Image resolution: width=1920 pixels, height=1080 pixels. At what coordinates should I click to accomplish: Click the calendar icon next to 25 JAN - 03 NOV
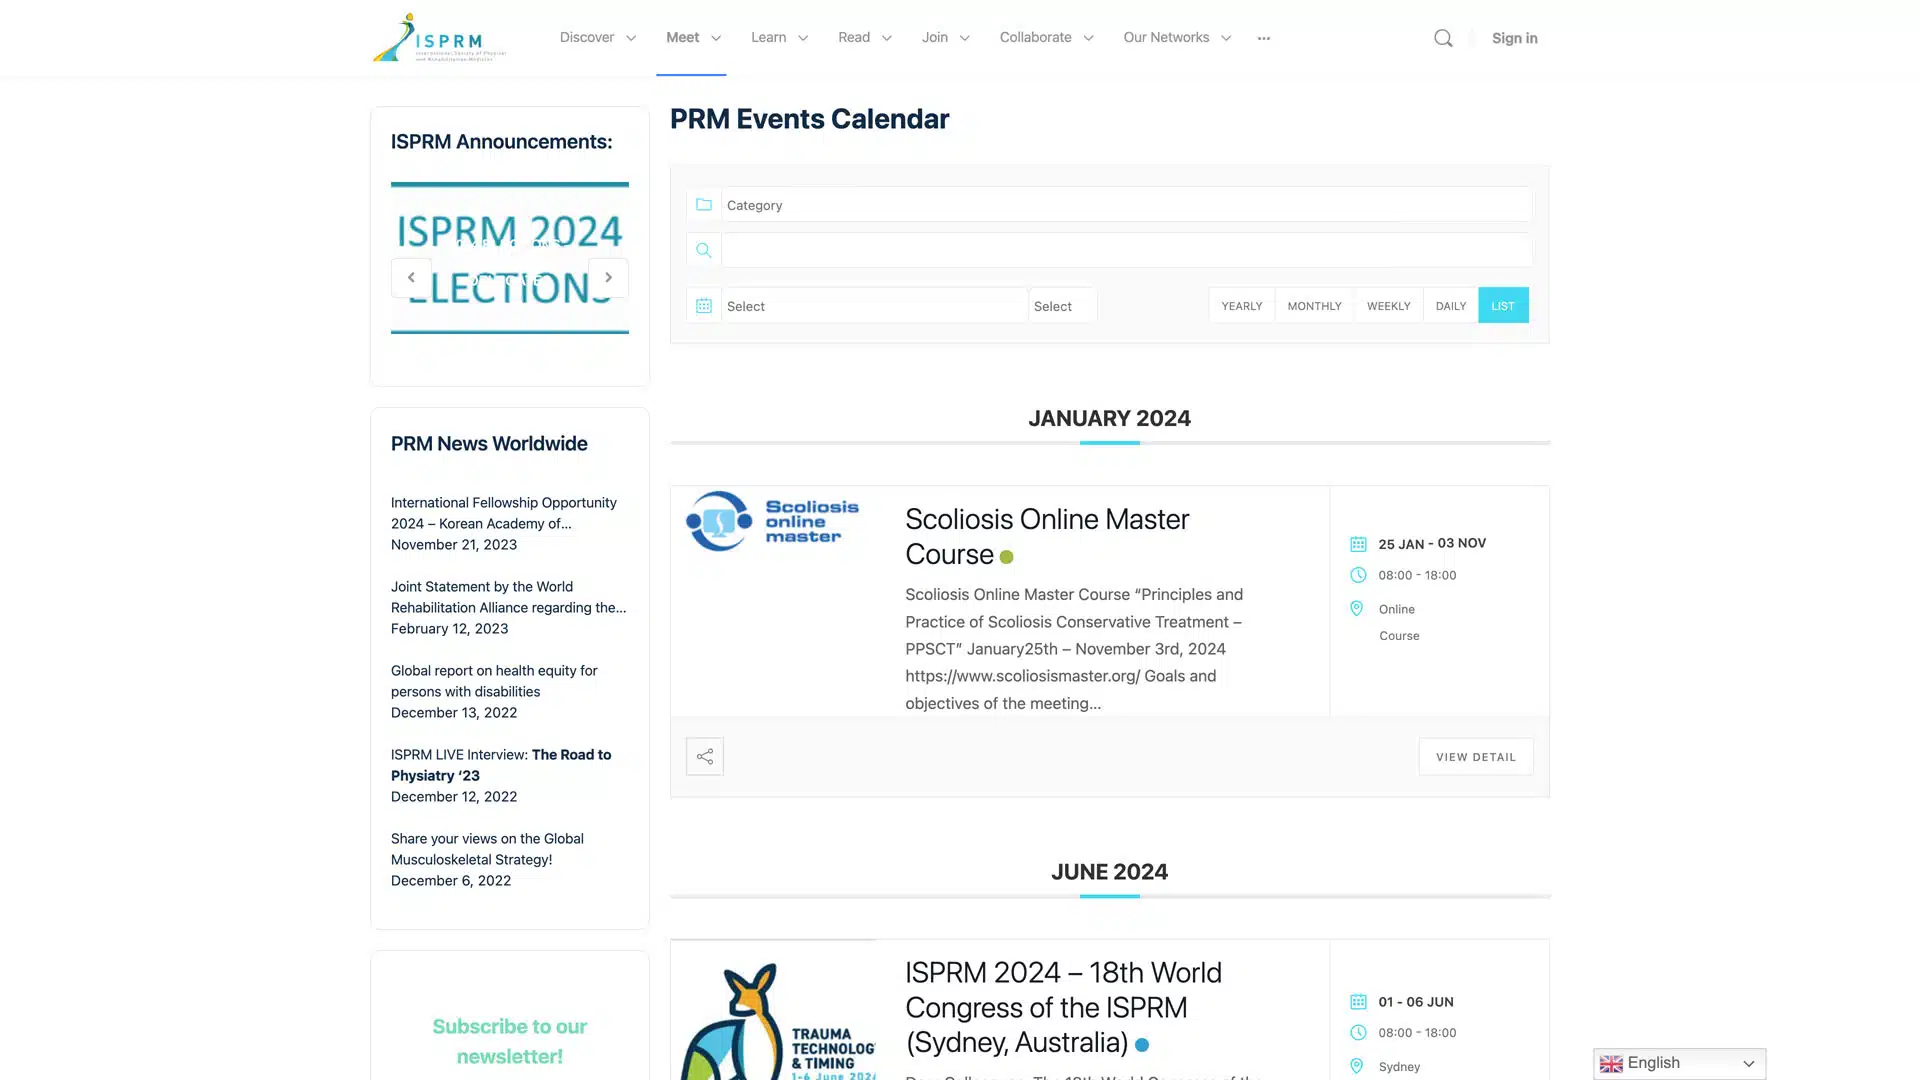click(x=1358, y=544)
